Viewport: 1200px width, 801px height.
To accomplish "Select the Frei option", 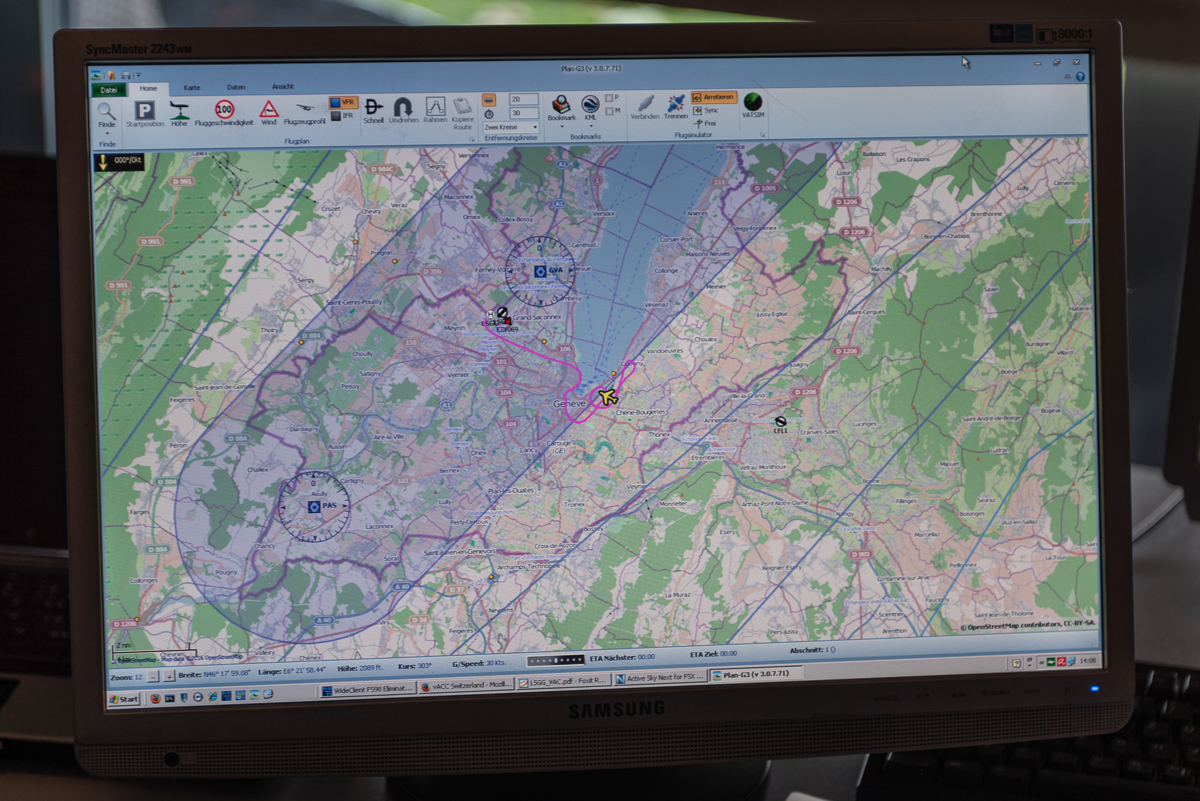I will point(704,123).
